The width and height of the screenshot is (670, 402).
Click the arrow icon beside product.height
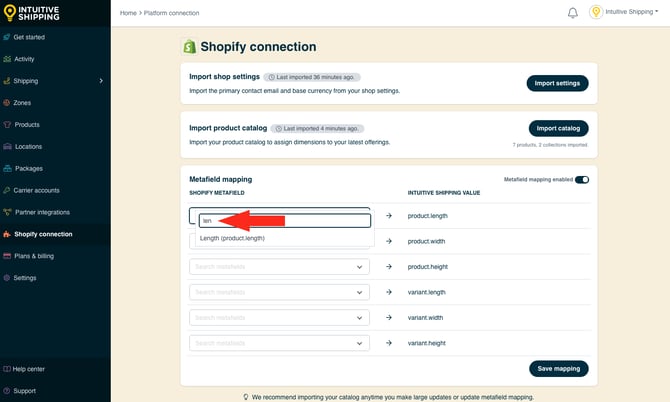point(389,267)
